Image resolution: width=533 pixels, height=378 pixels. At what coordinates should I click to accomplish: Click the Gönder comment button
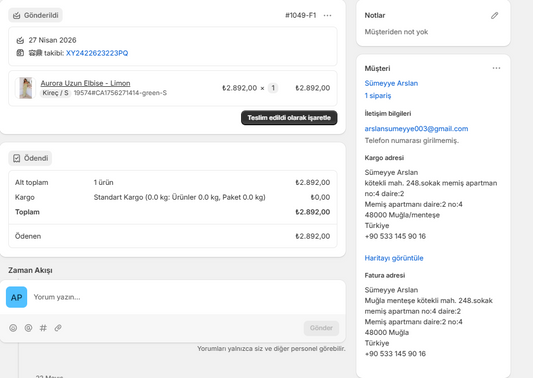[321, 328]
